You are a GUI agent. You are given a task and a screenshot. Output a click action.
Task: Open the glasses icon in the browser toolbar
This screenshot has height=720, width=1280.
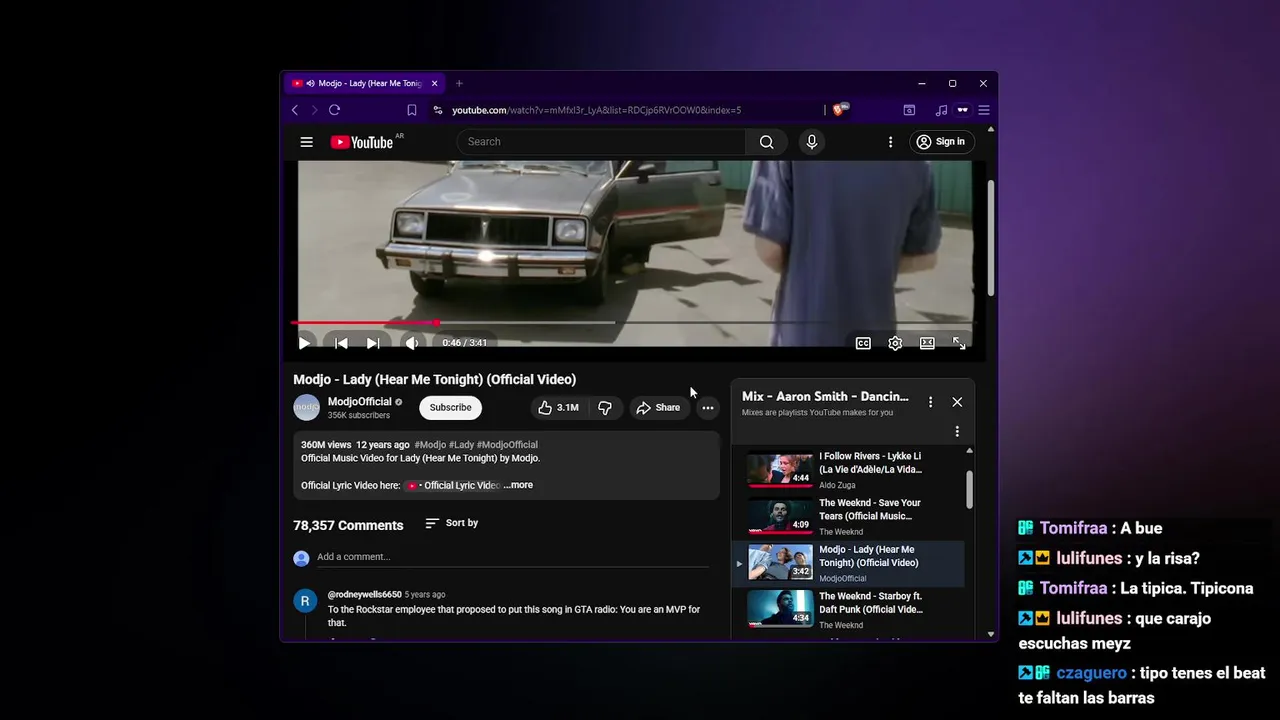coord(963,110)
